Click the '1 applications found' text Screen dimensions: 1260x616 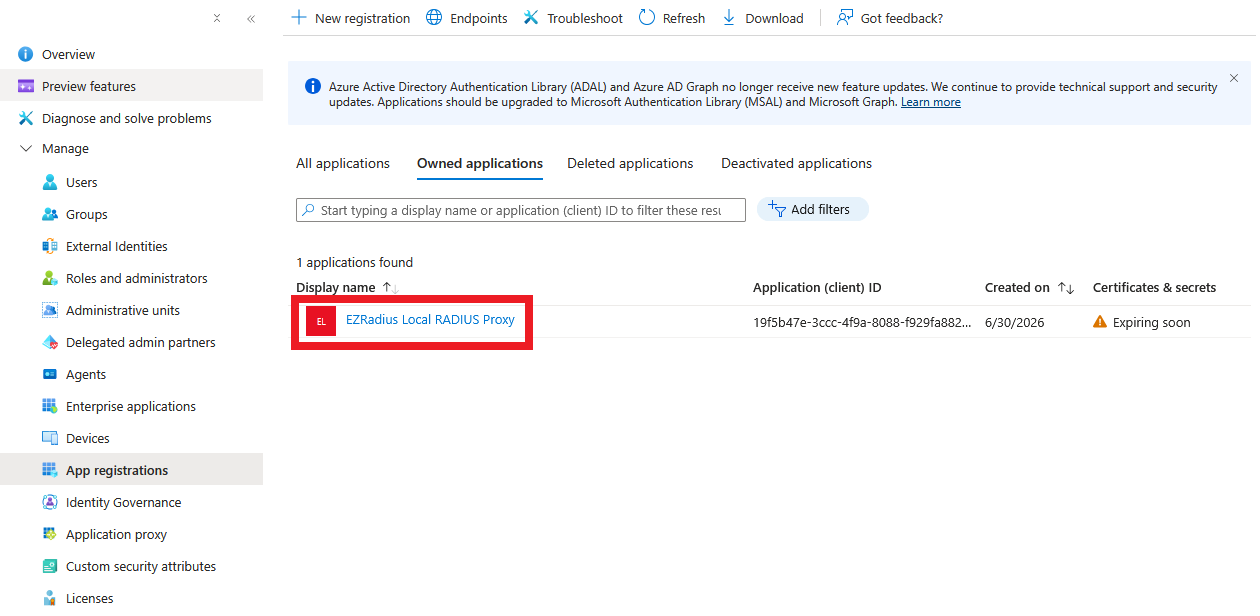click(x=354, y=262)
